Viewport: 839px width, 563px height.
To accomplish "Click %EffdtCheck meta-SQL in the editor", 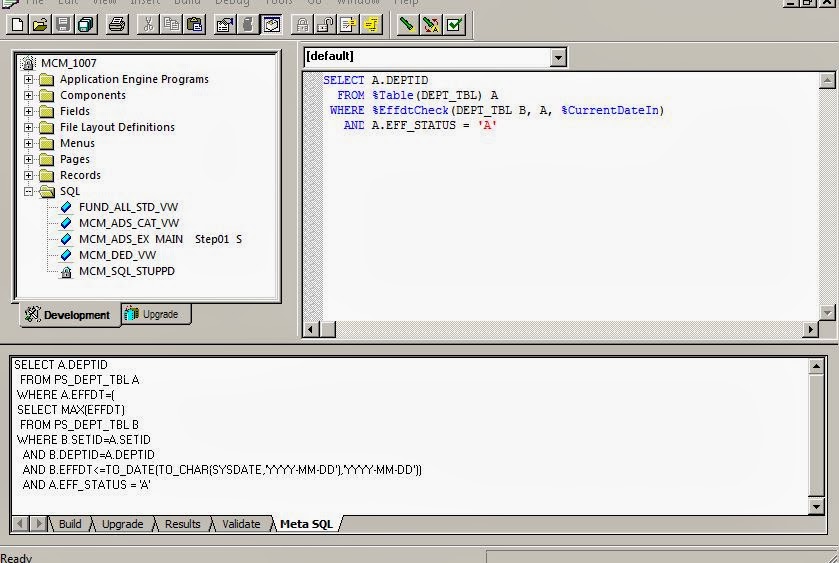I will [410, 110].
